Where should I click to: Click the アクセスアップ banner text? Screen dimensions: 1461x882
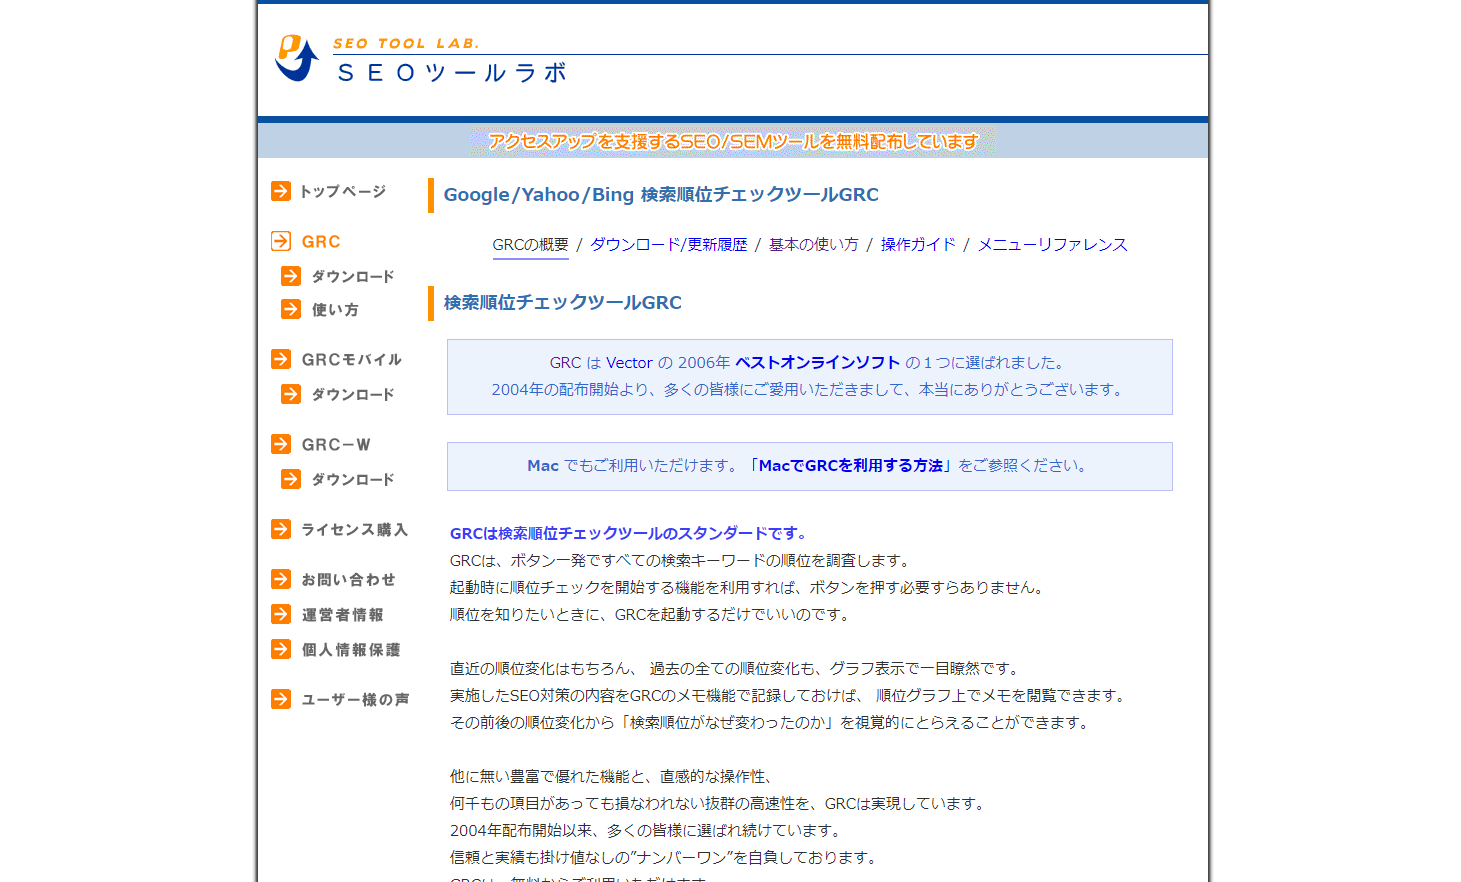click(x=733, y=142)
